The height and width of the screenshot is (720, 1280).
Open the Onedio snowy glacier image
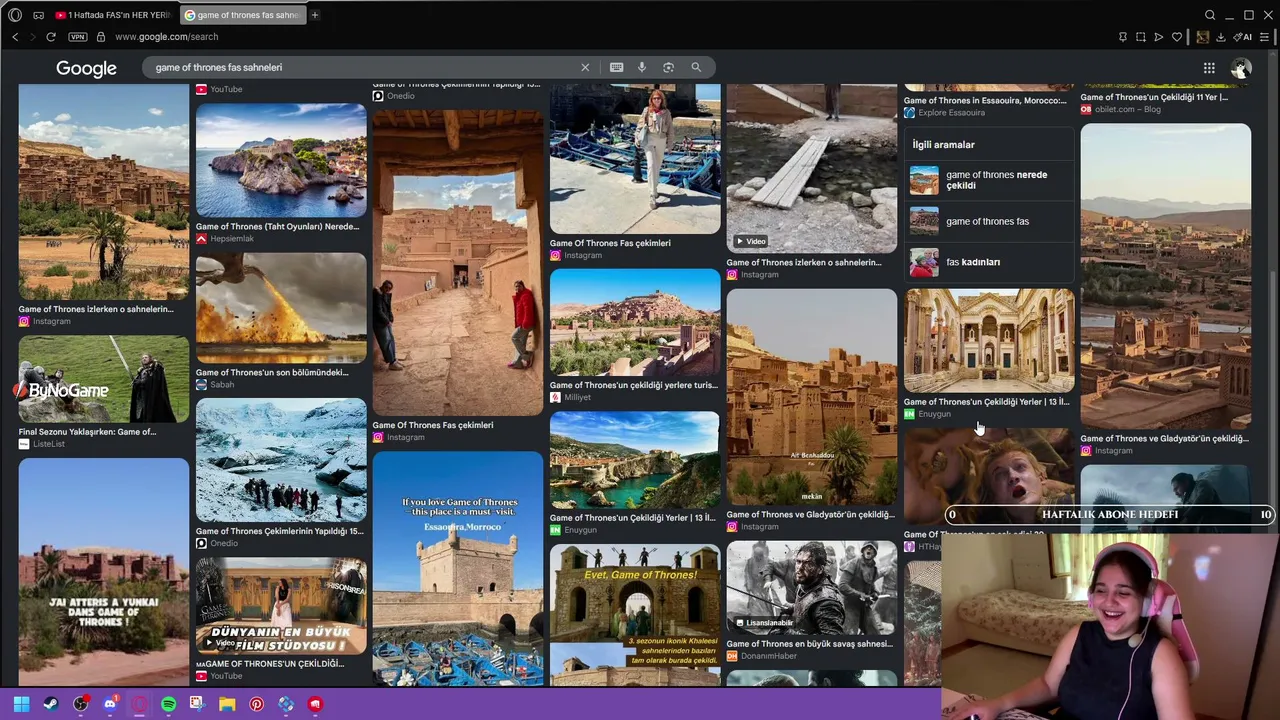(x=281, y=460)
